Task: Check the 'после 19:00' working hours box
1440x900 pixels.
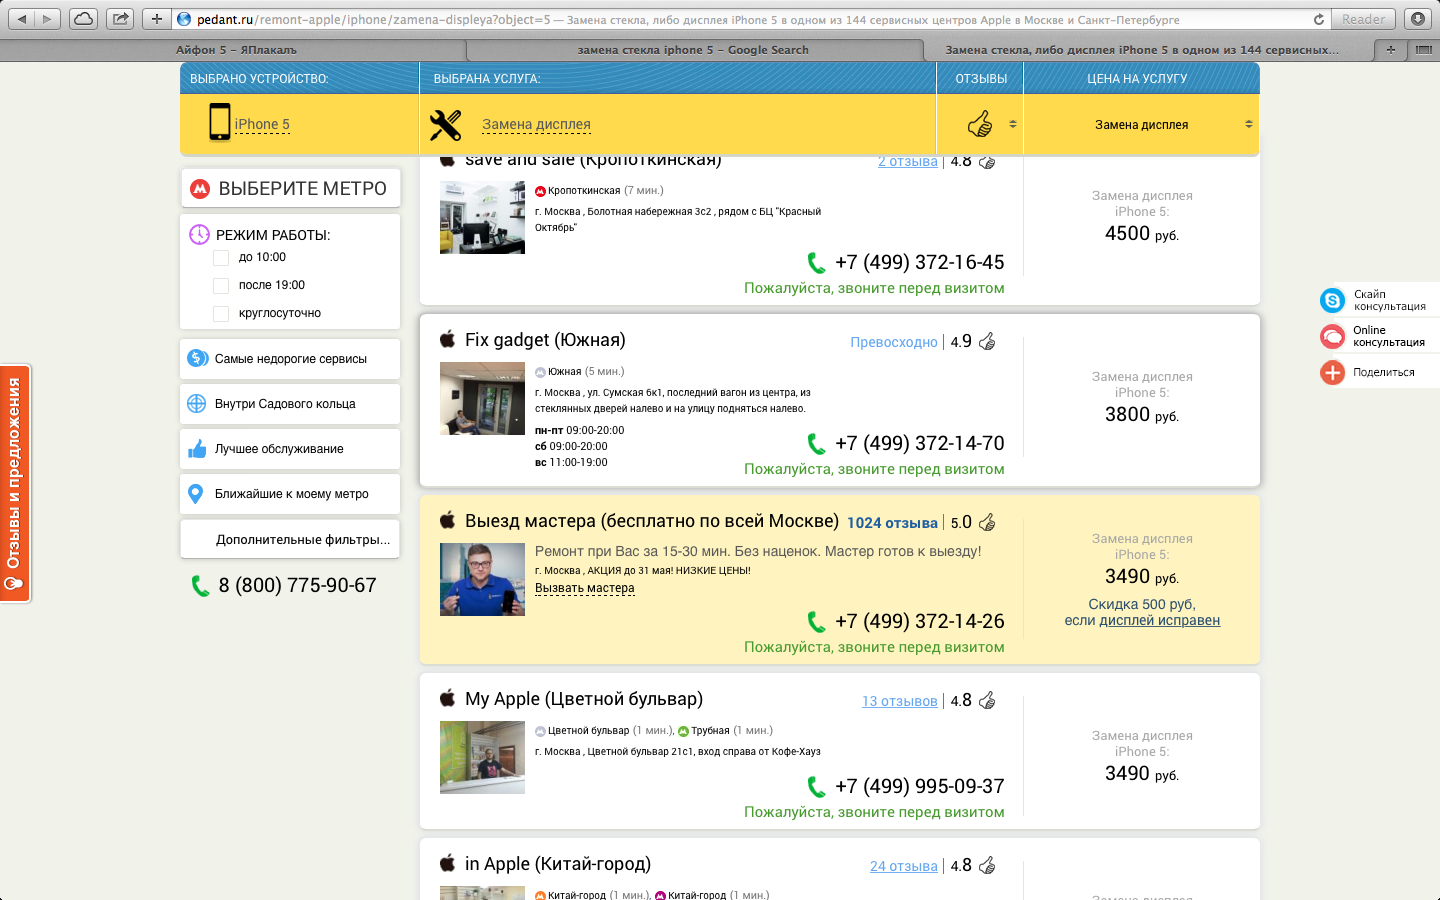Action: [x=221, y=286]
